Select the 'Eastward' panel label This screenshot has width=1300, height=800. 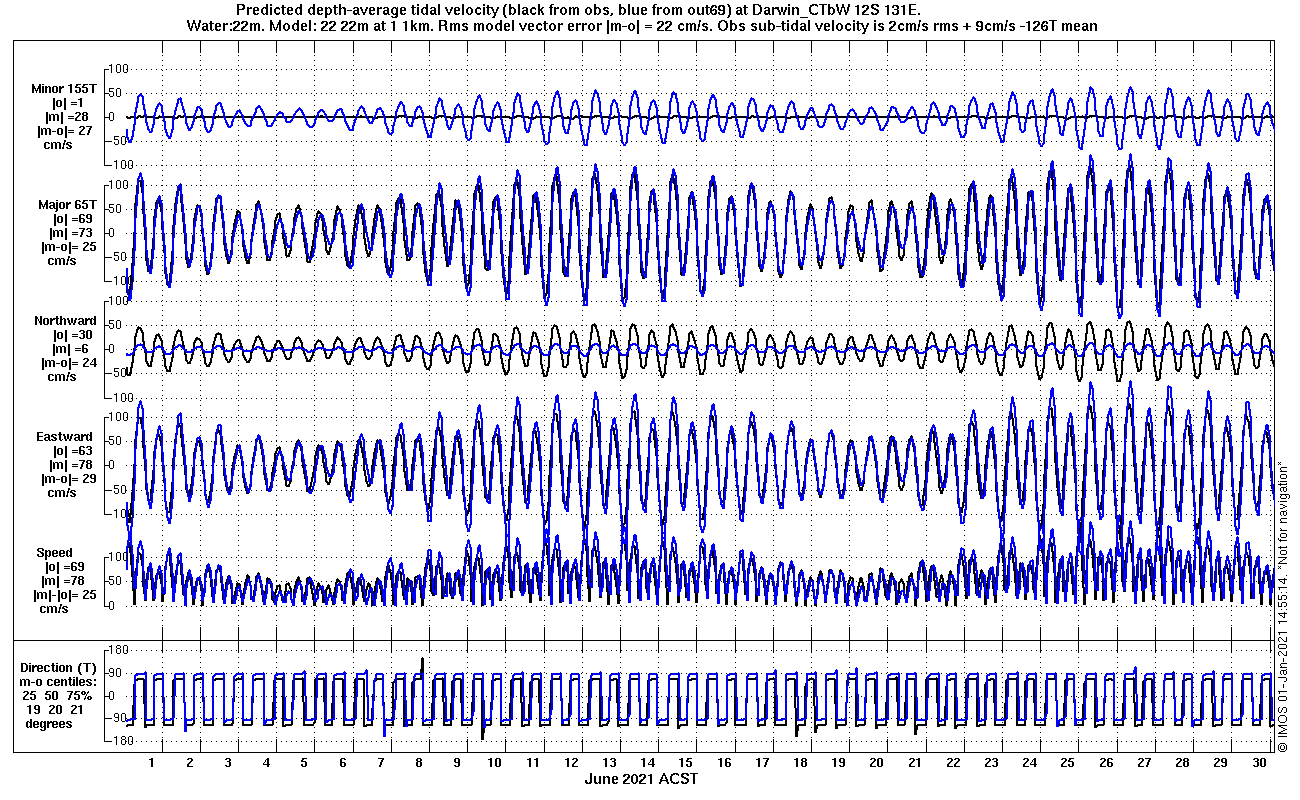65,437
